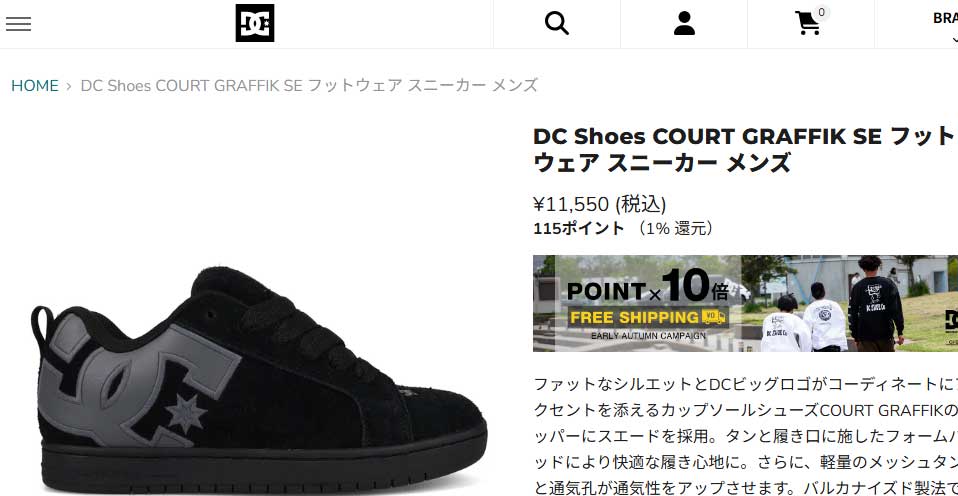Click the DC Shoes logo in the header
The height and width of the screenshot is (496, 958).
click(255, 23)
